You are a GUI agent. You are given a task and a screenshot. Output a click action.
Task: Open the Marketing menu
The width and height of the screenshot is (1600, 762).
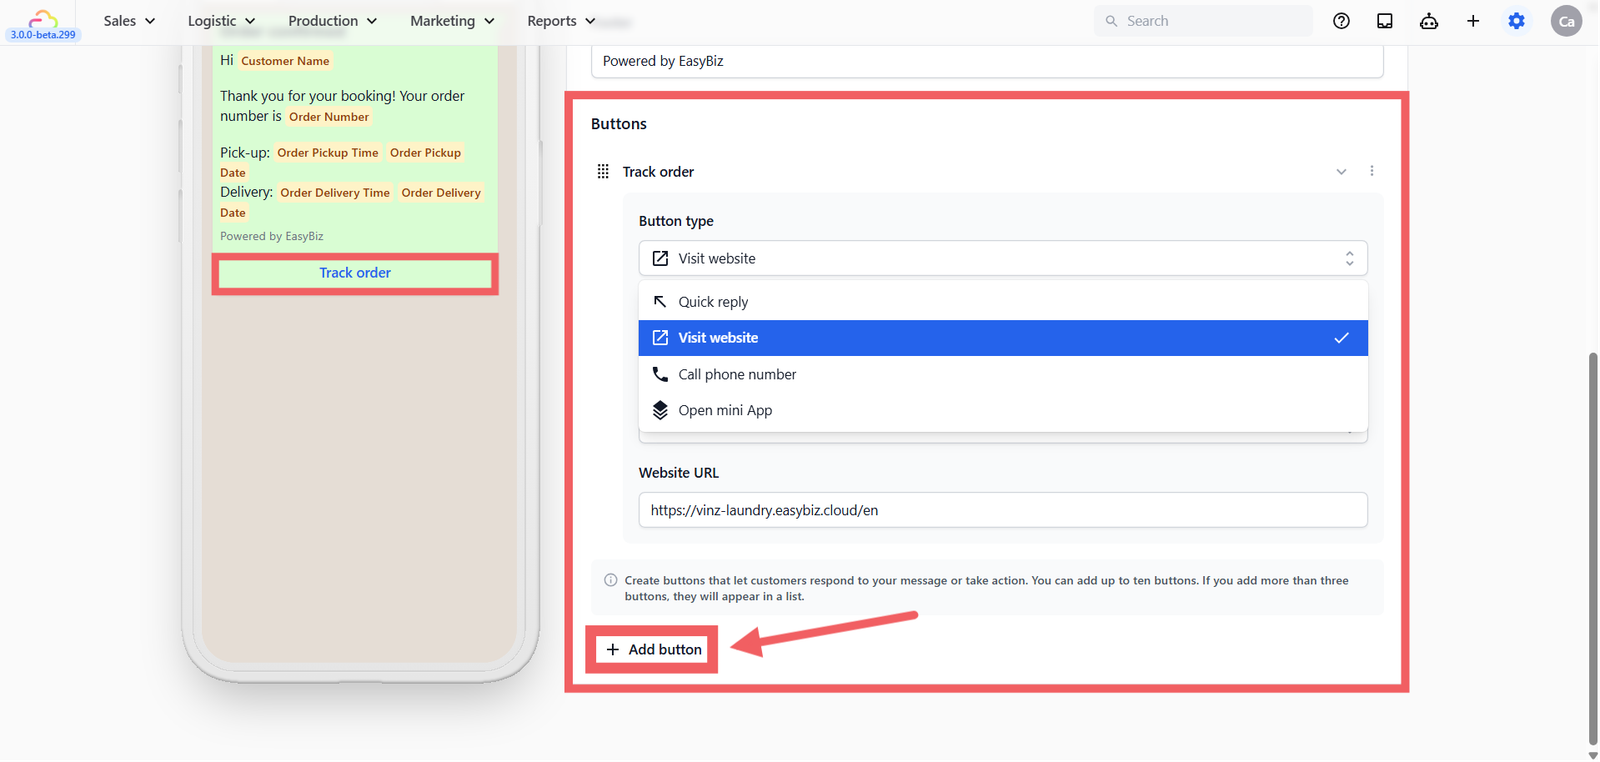(x=452, y=21)
